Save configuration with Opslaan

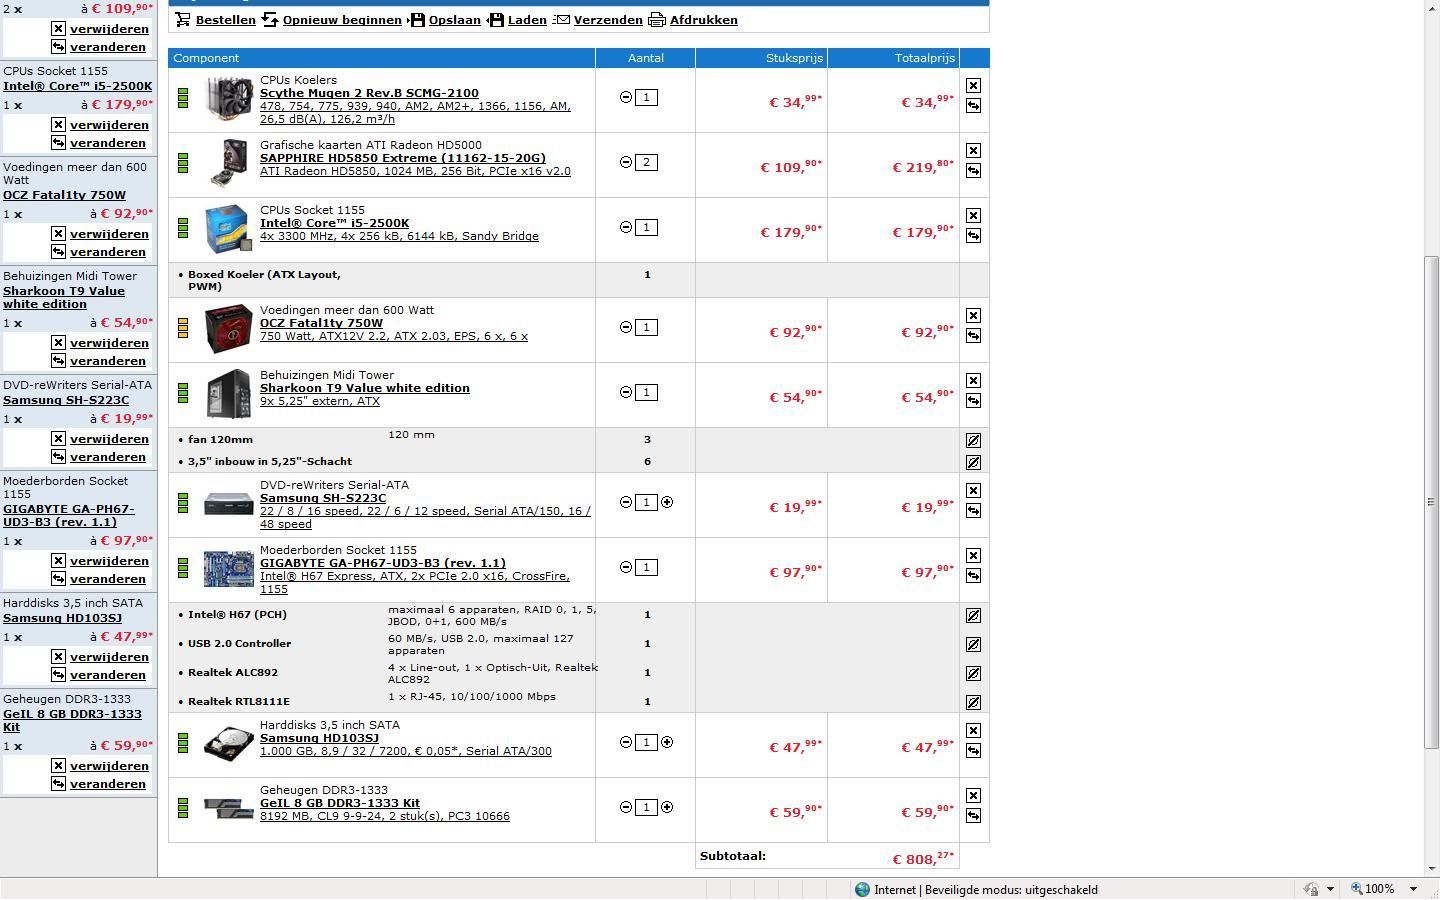coord(445,20)
